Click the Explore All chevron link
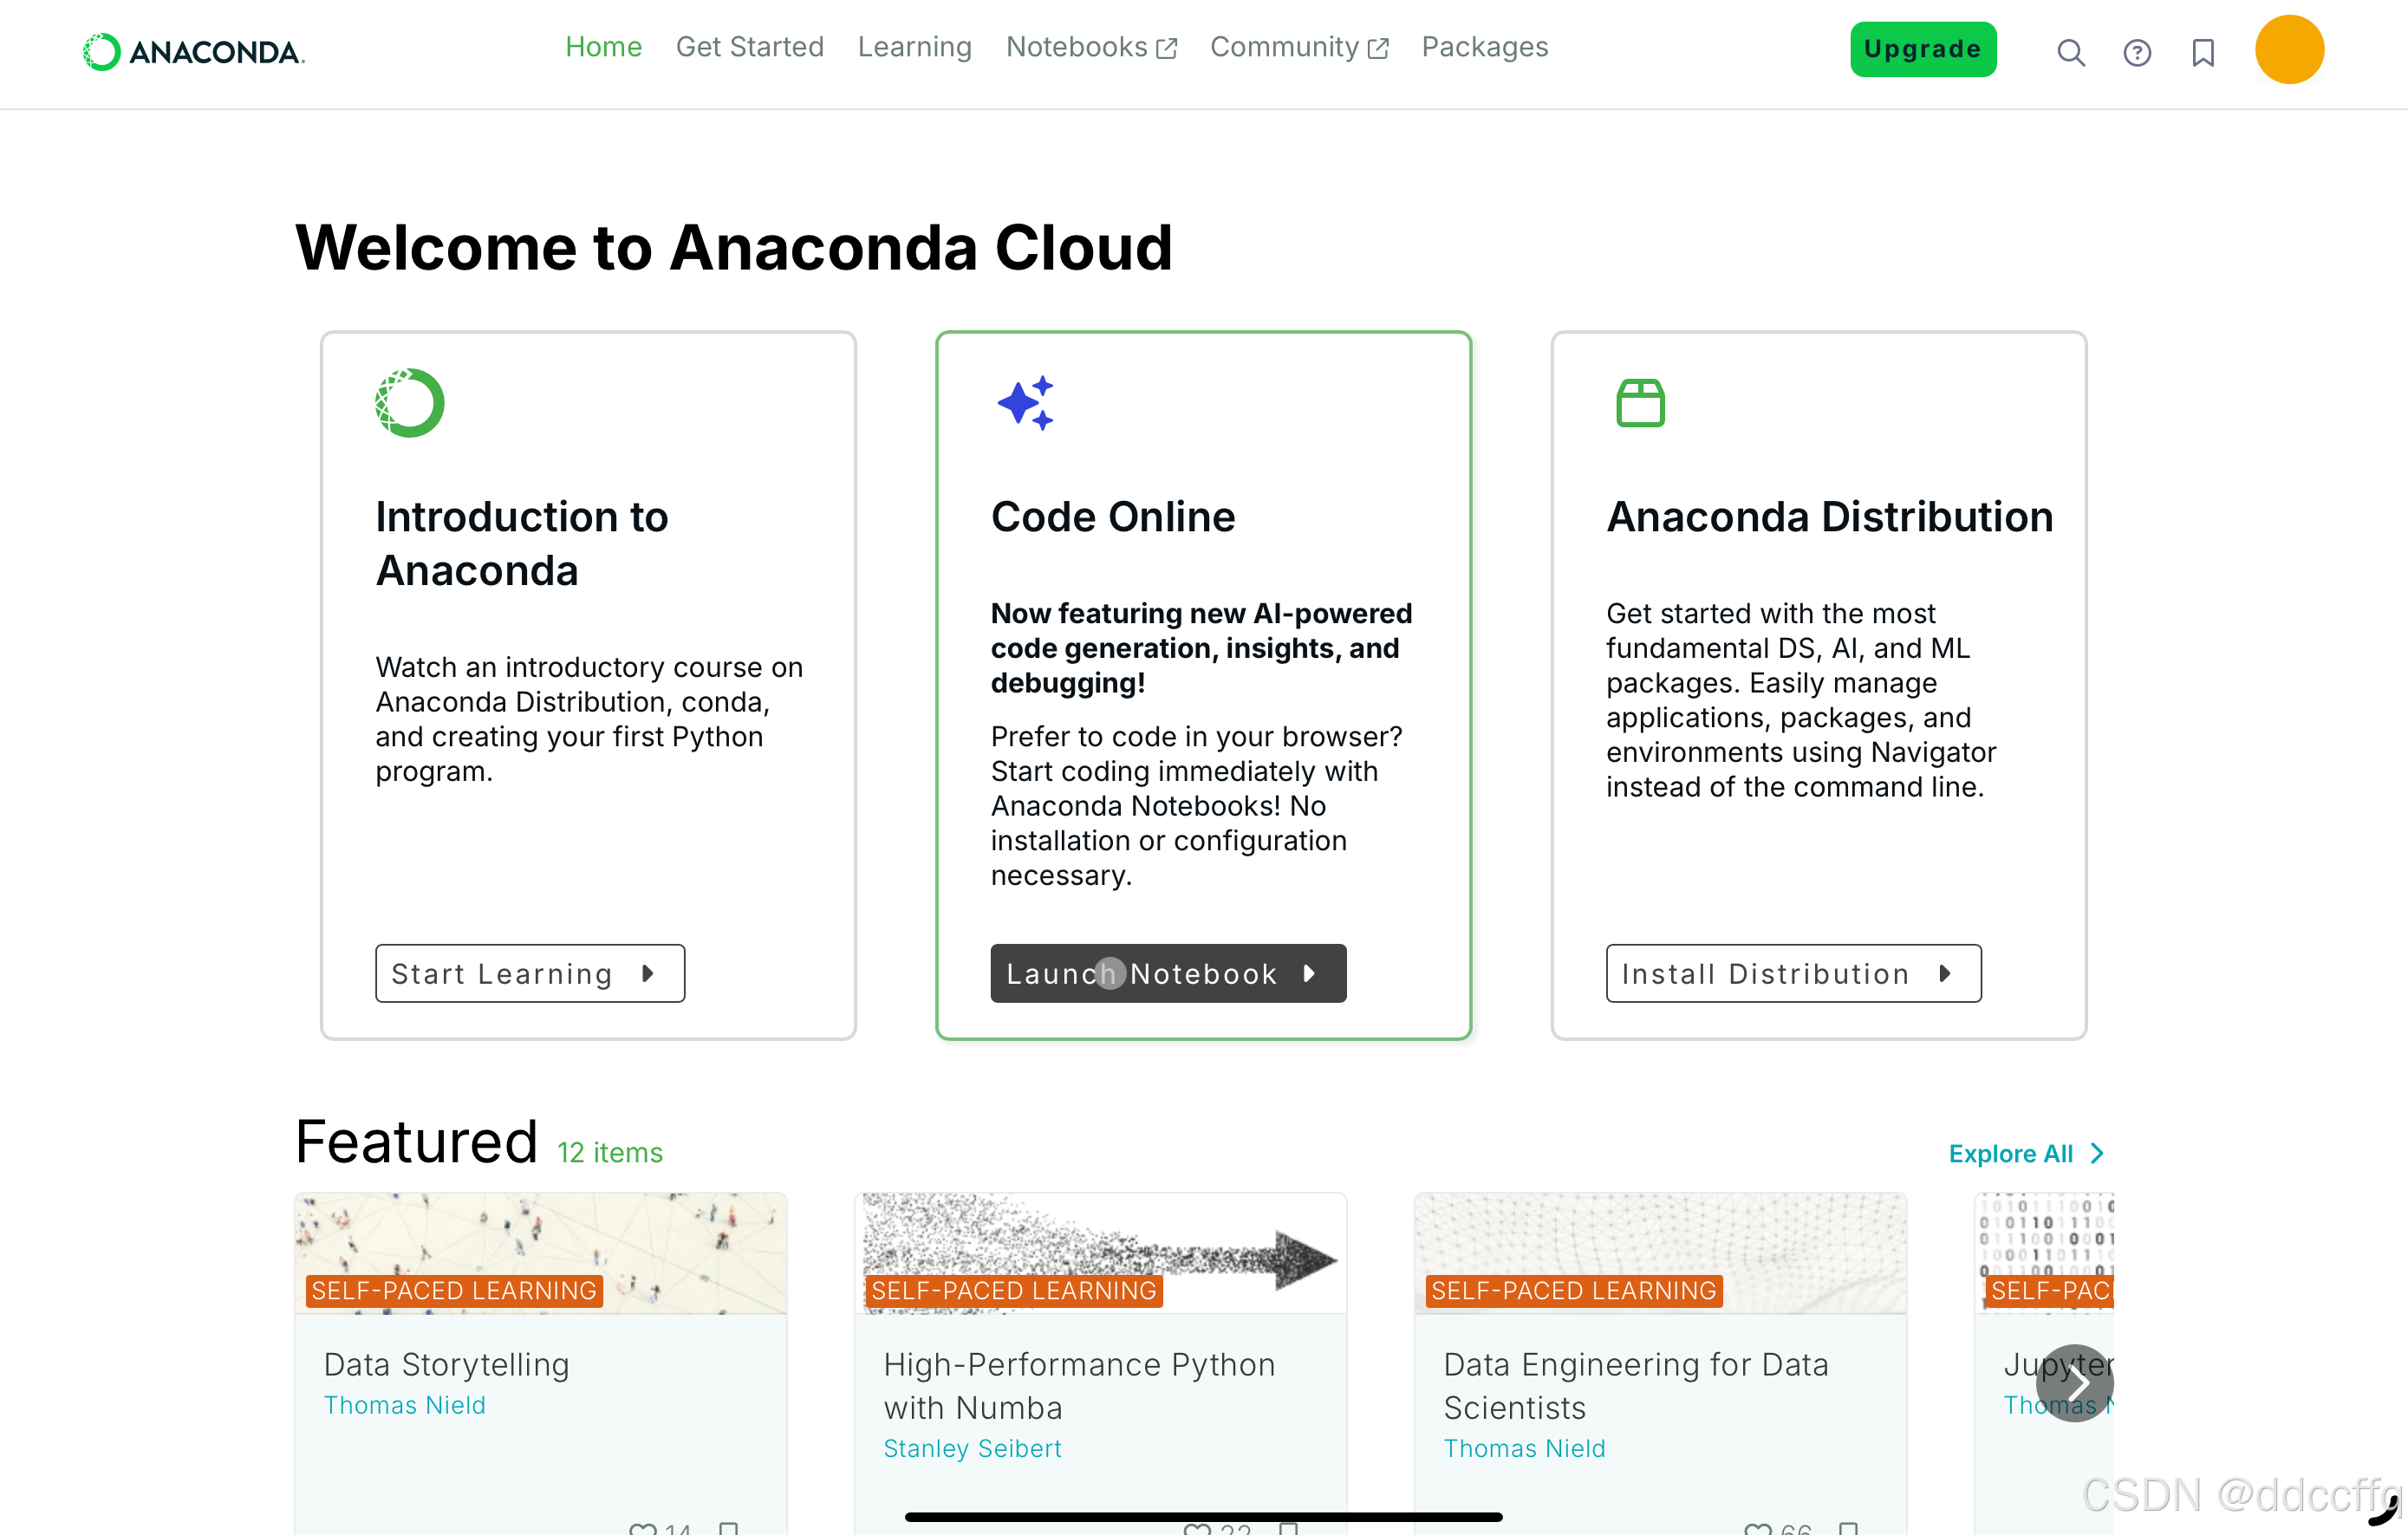2408x1535 pixels. pyautogui.click(x=2025, y=1153)
